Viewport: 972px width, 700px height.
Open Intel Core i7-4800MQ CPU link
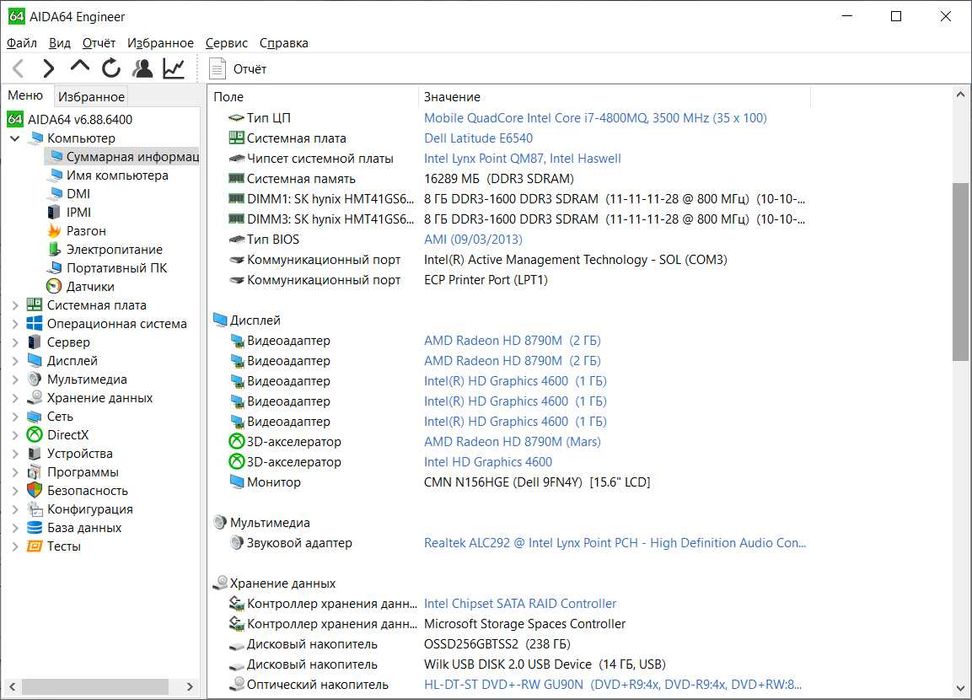click(x=595, y=118)
